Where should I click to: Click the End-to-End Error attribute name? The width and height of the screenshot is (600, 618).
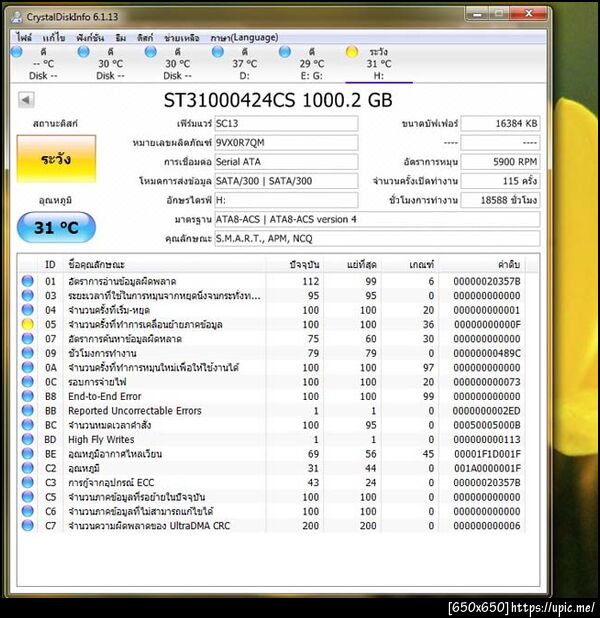(104, 396)
